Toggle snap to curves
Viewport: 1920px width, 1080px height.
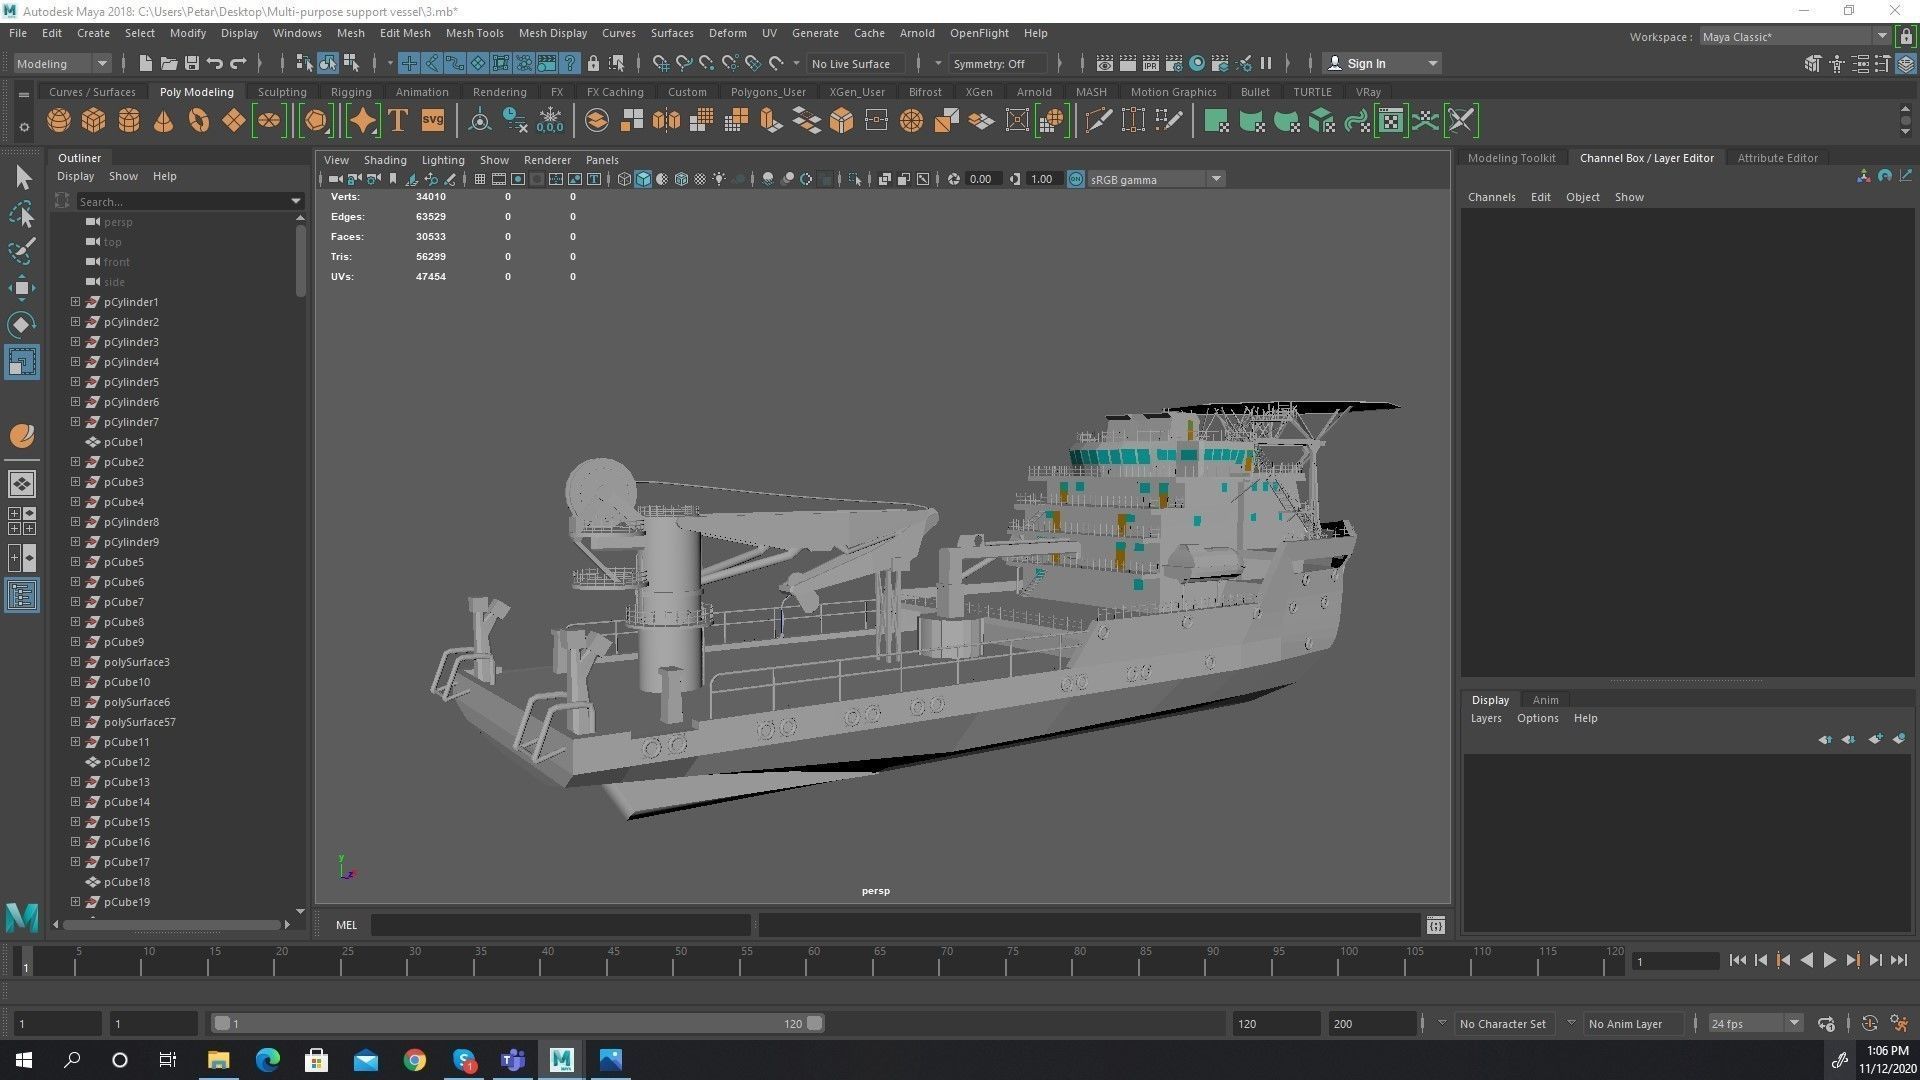click(x=684, y=63)
